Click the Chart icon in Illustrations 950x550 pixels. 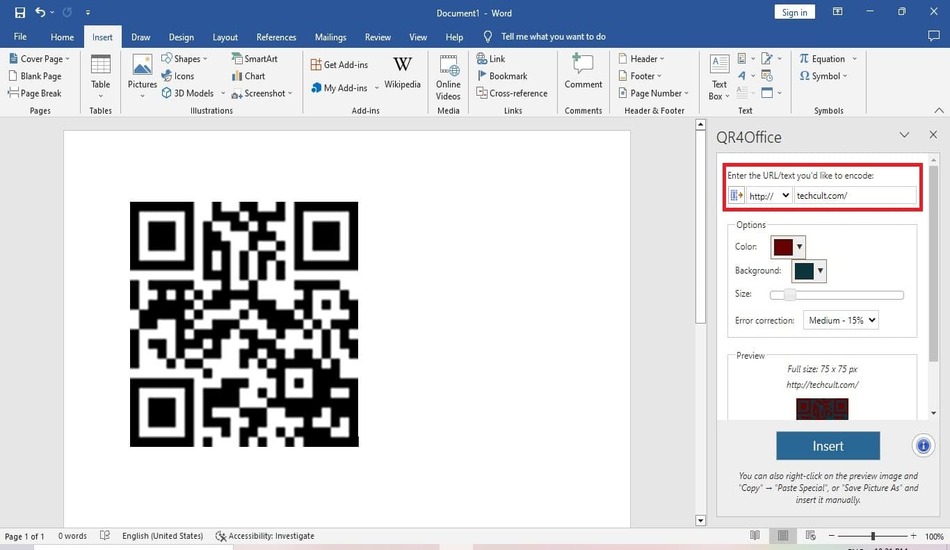248,76
